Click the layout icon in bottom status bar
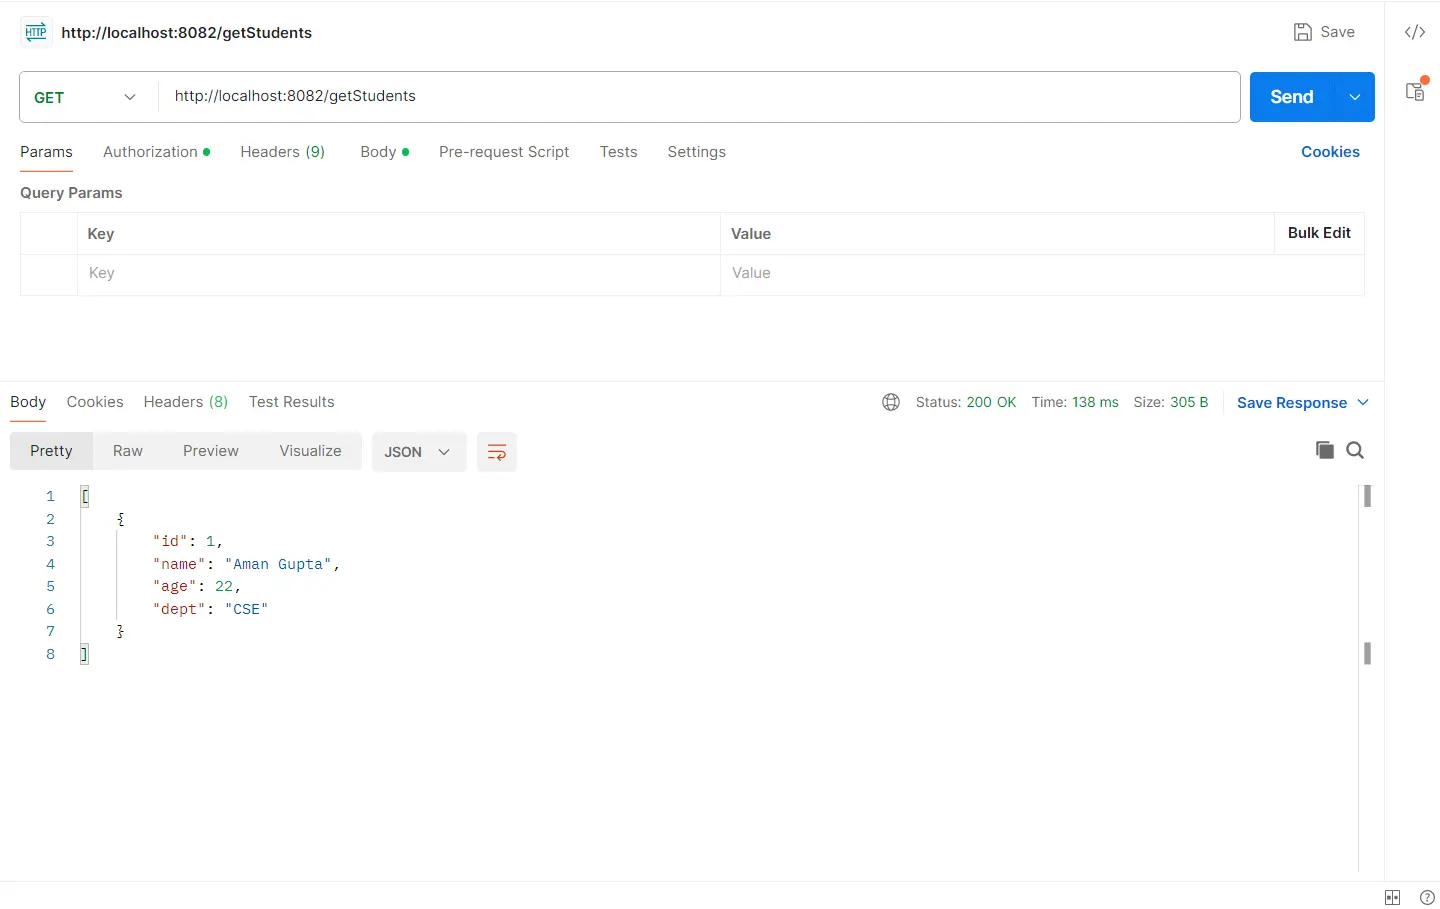The image size is (1440, 909). [x=1392, y=897]
